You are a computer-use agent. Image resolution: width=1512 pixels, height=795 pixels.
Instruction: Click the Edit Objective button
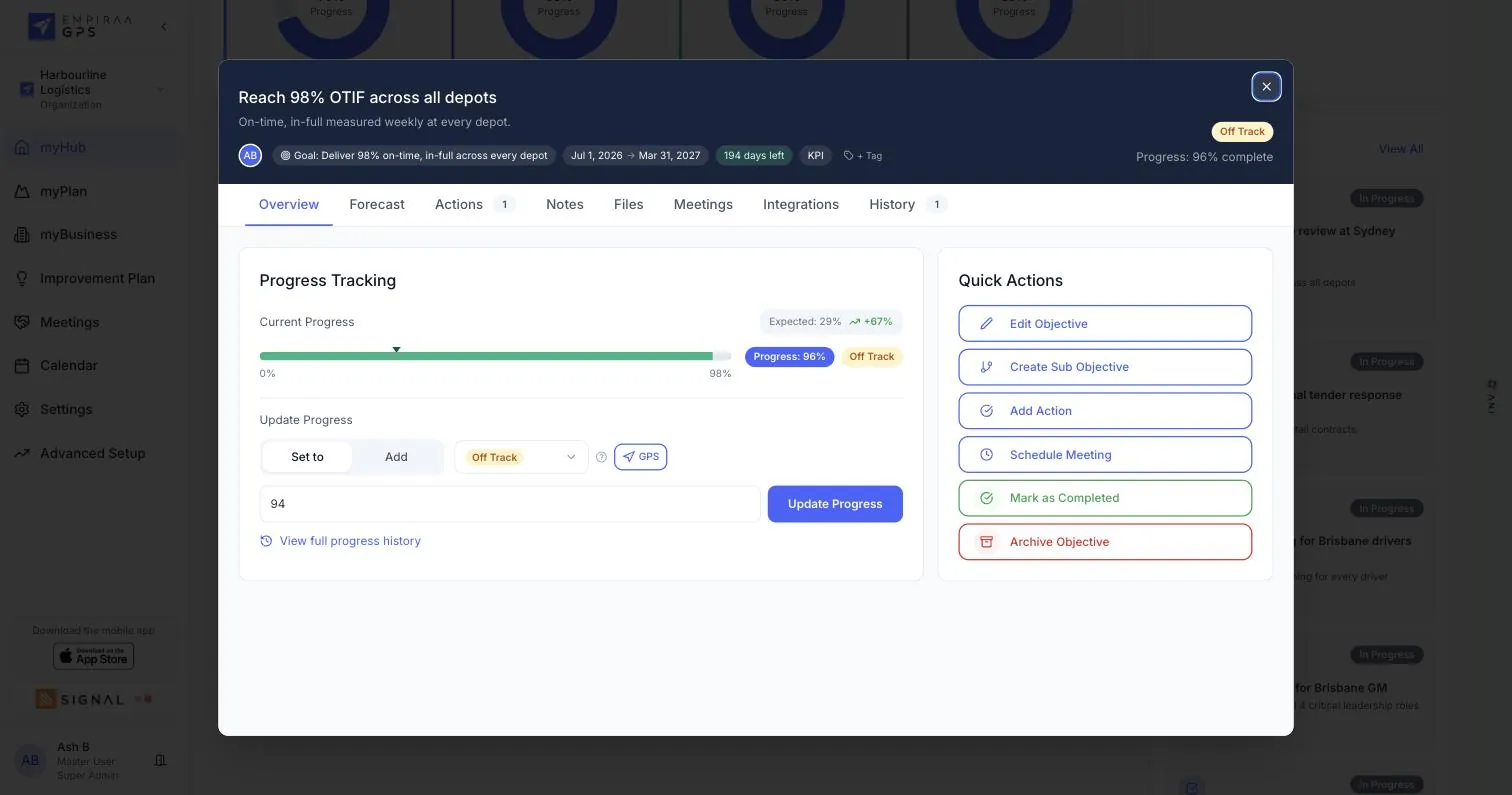coord(1105,324)
